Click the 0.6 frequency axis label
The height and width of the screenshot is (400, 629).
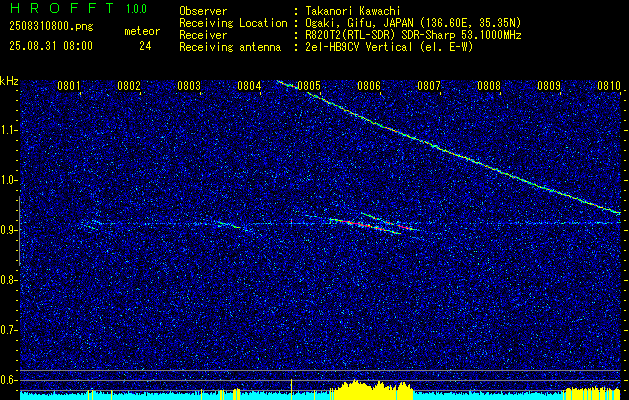click(8, 380)
